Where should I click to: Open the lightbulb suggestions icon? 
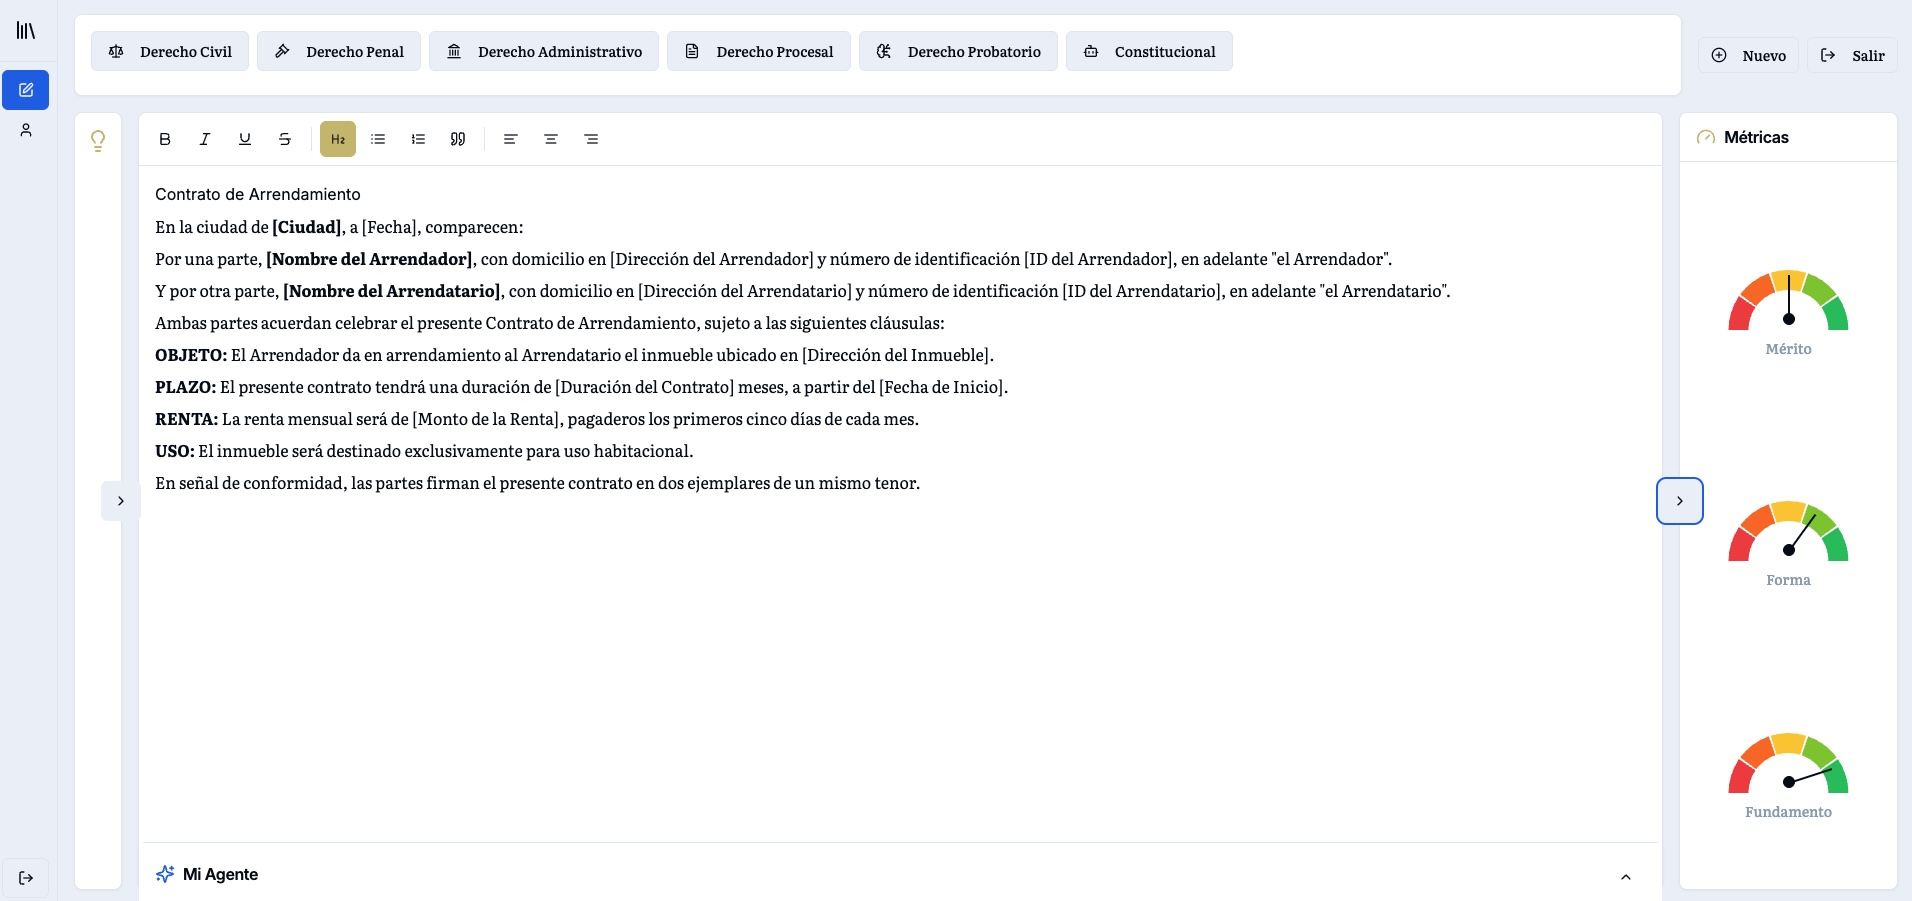pos(97,140)
